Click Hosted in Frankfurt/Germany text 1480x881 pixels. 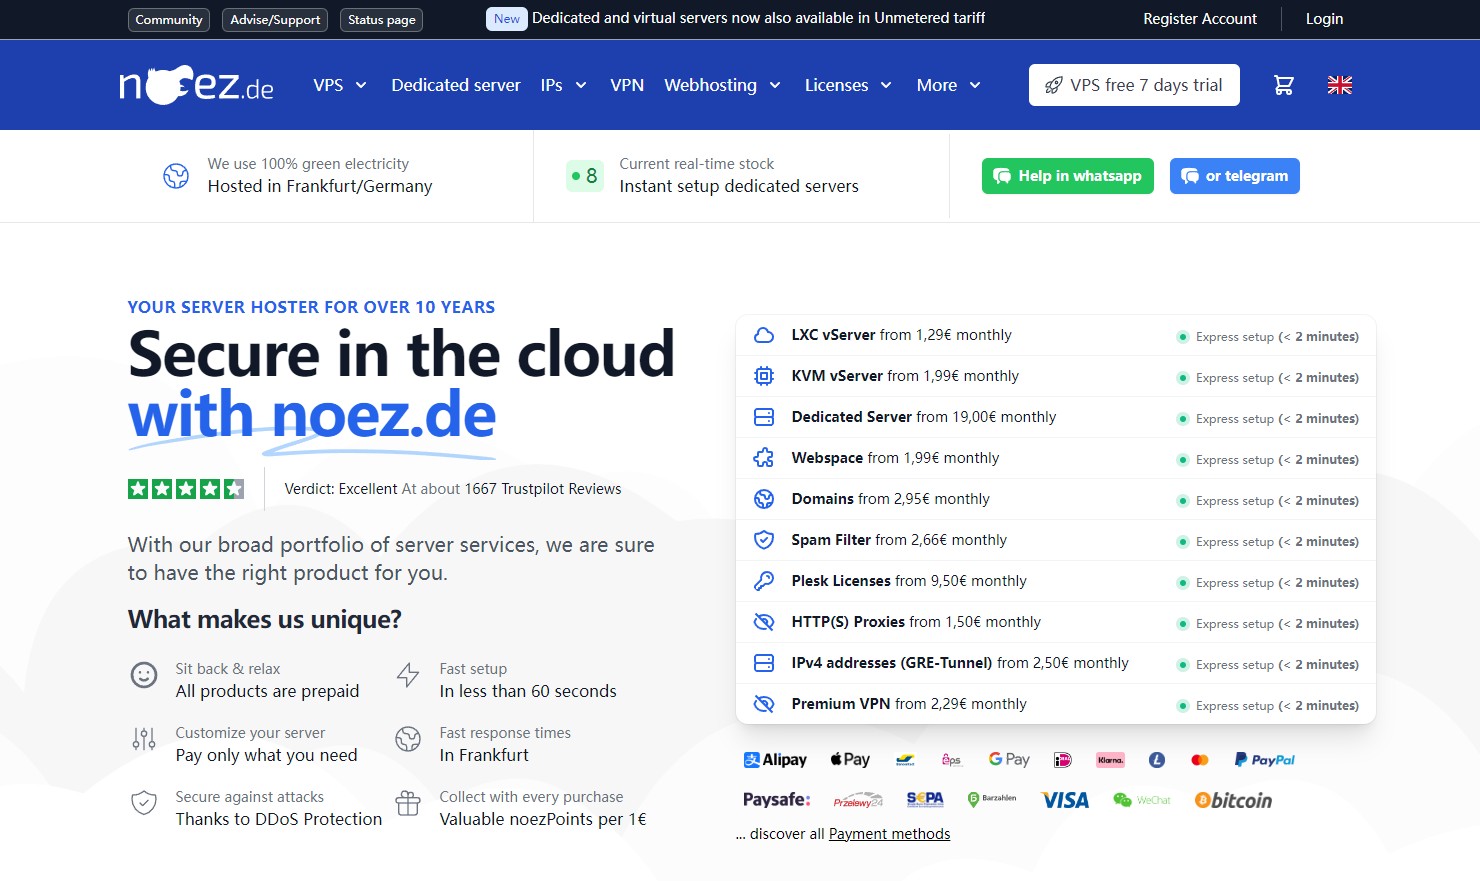pyautogui.click(x=320, y=186)
